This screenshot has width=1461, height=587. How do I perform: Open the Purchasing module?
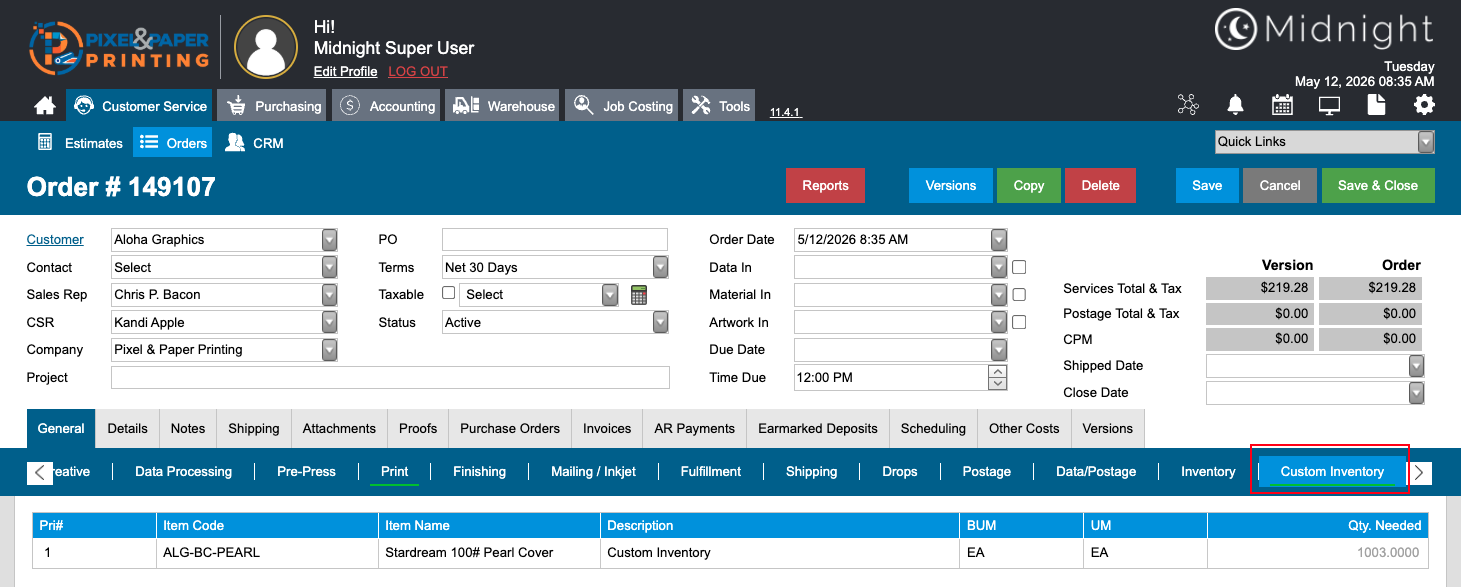tap(272, 106)
